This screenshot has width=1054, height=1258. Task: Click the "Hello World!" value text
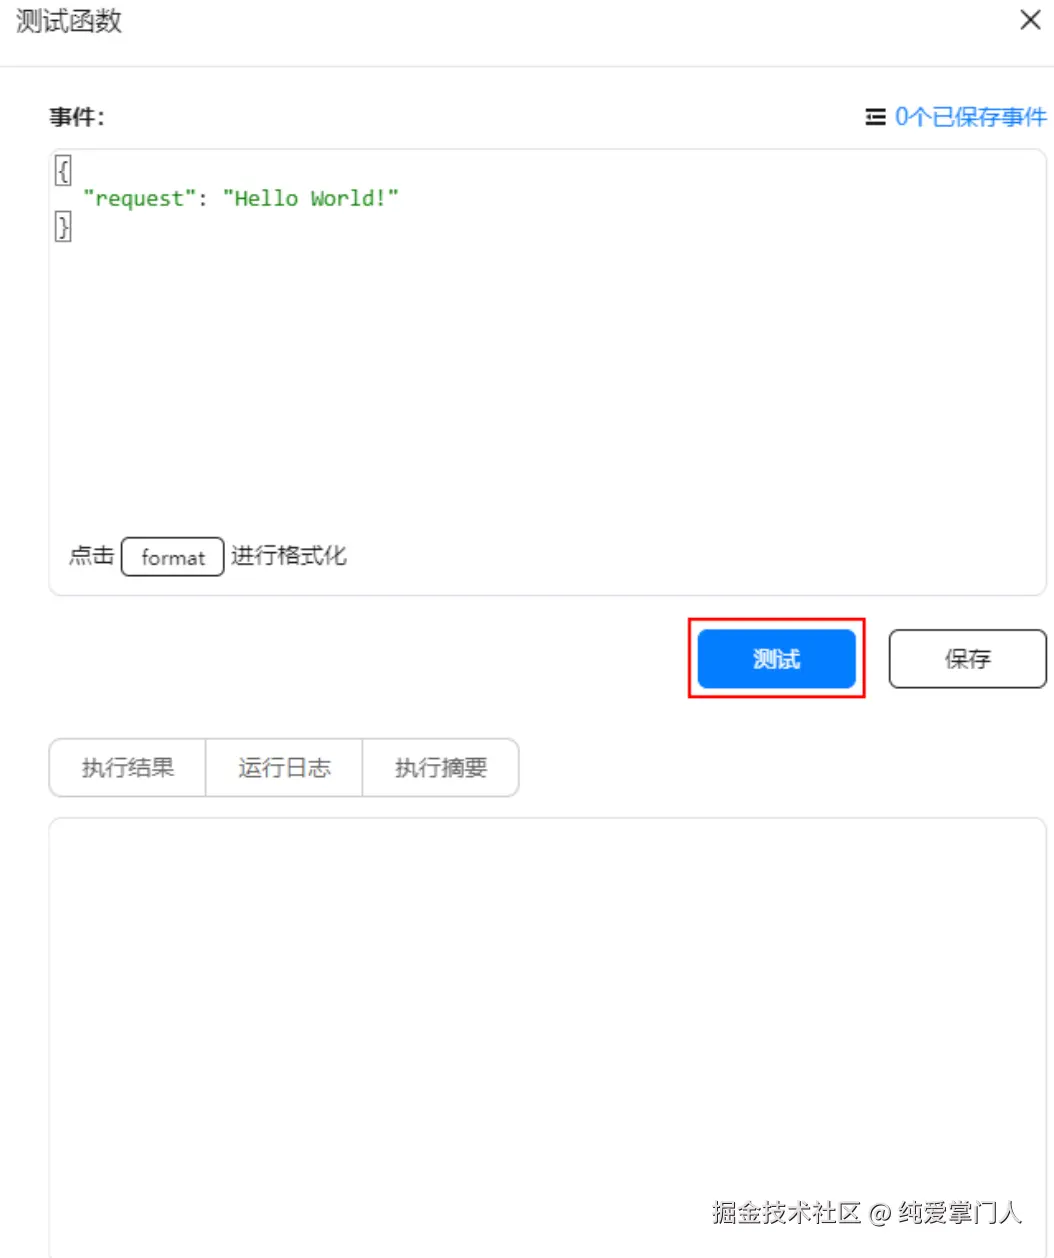(310, 198)
